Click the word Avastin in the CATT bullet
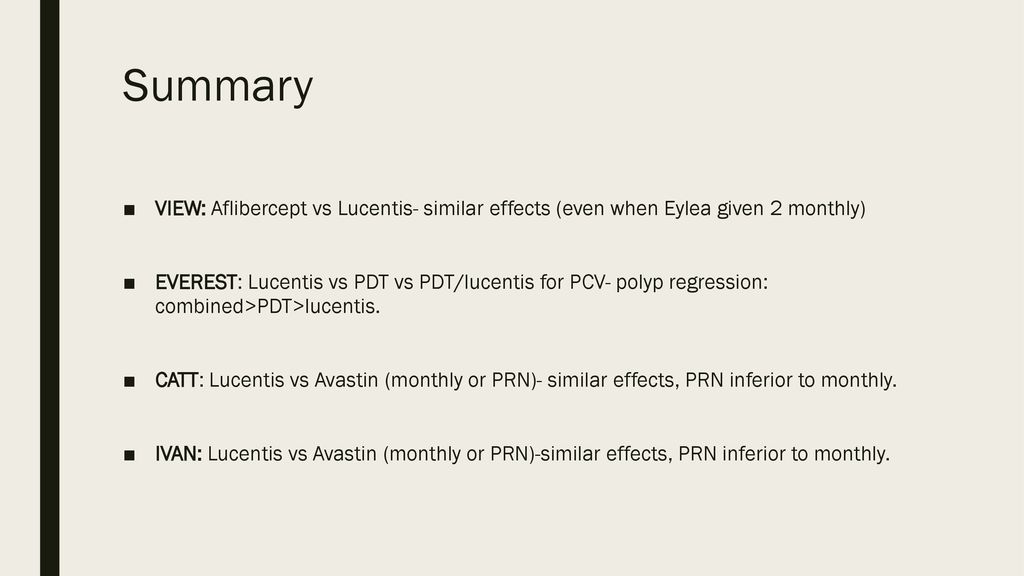The height and width of the screenshot is (576, 1024). coord(346,380)
